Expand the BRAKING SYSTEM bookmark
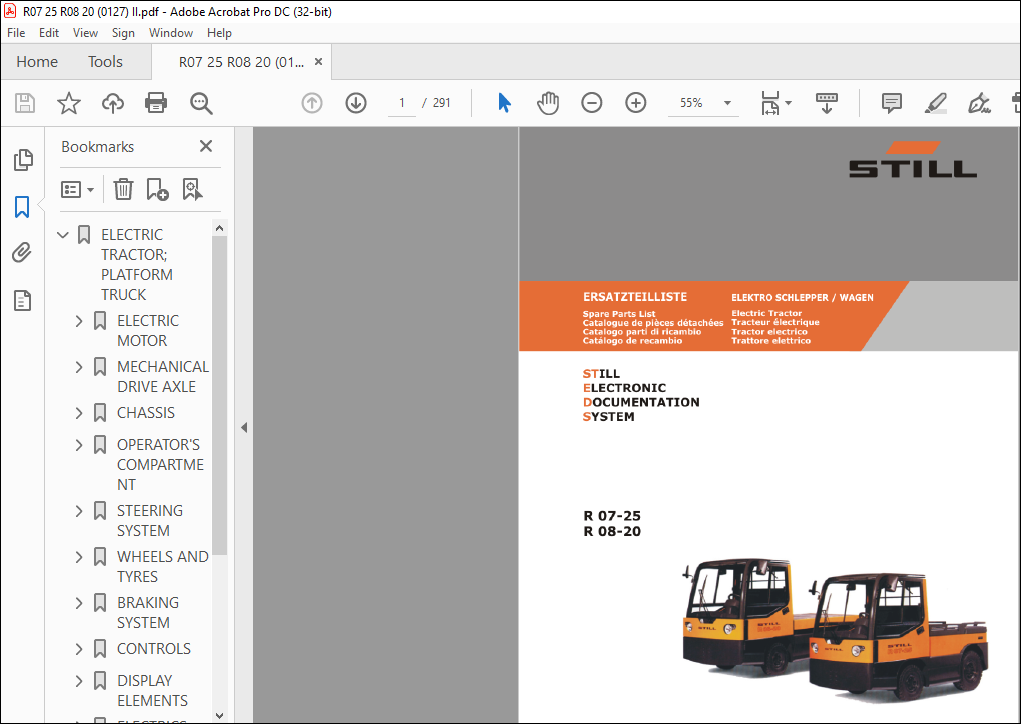The height and width of the screenshot is (724, 1021). [79, 603]
